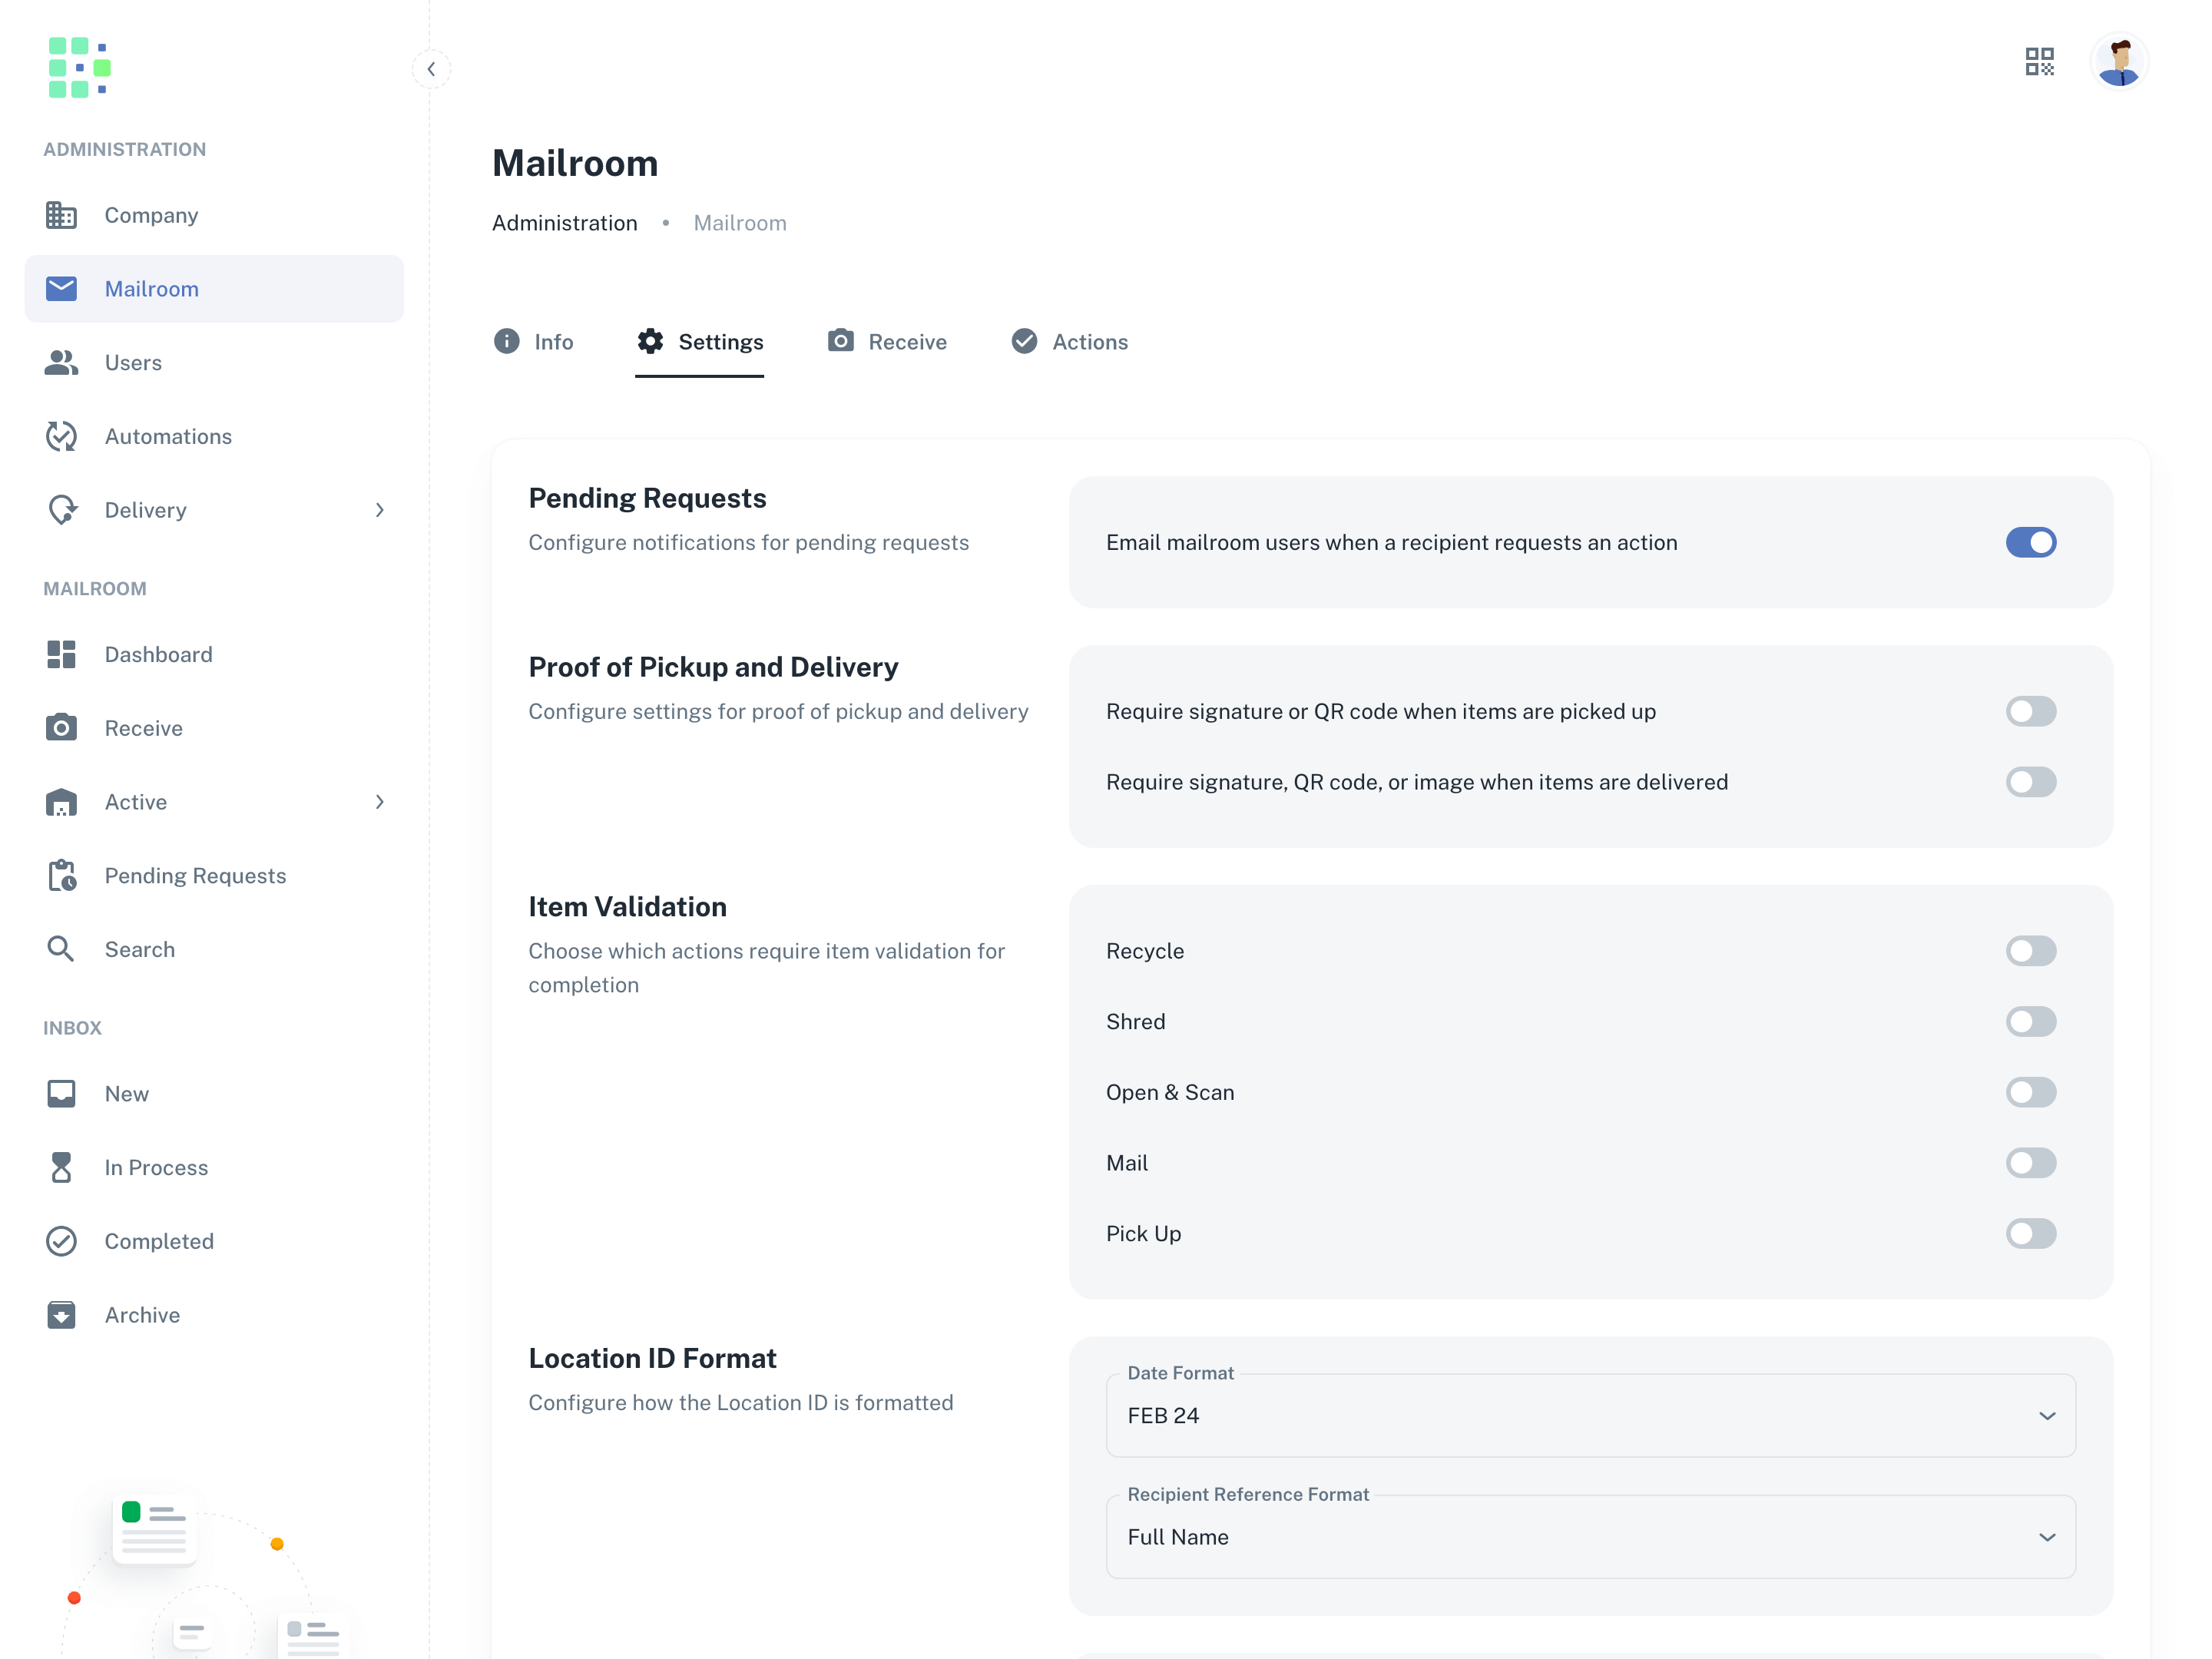Go to Users in the sidebar
Viewport: 2212px width, 1659px height.
(133, 363)
